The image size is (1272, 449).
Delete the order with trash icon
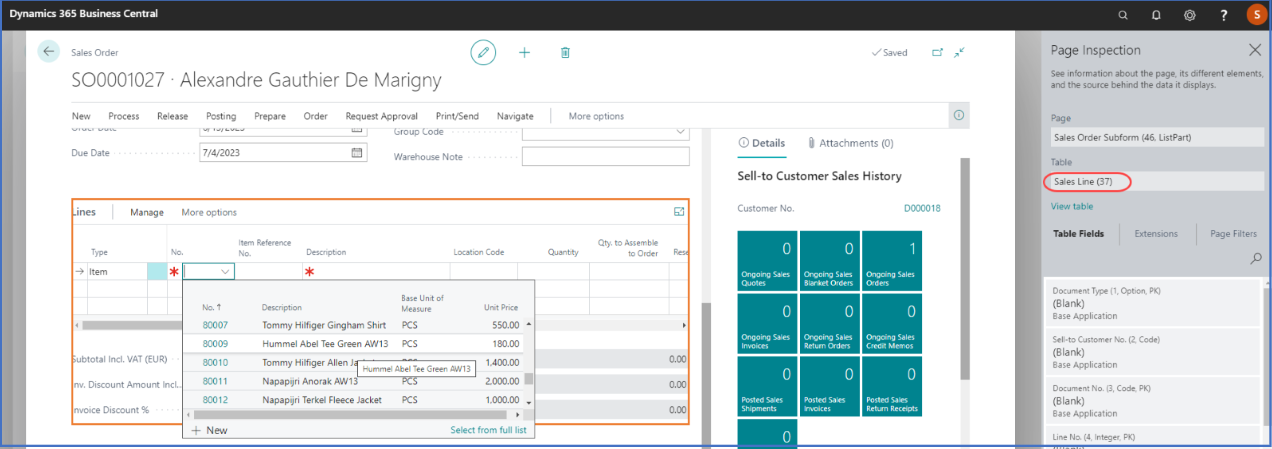pyautogui.click(x=565, y=52)
